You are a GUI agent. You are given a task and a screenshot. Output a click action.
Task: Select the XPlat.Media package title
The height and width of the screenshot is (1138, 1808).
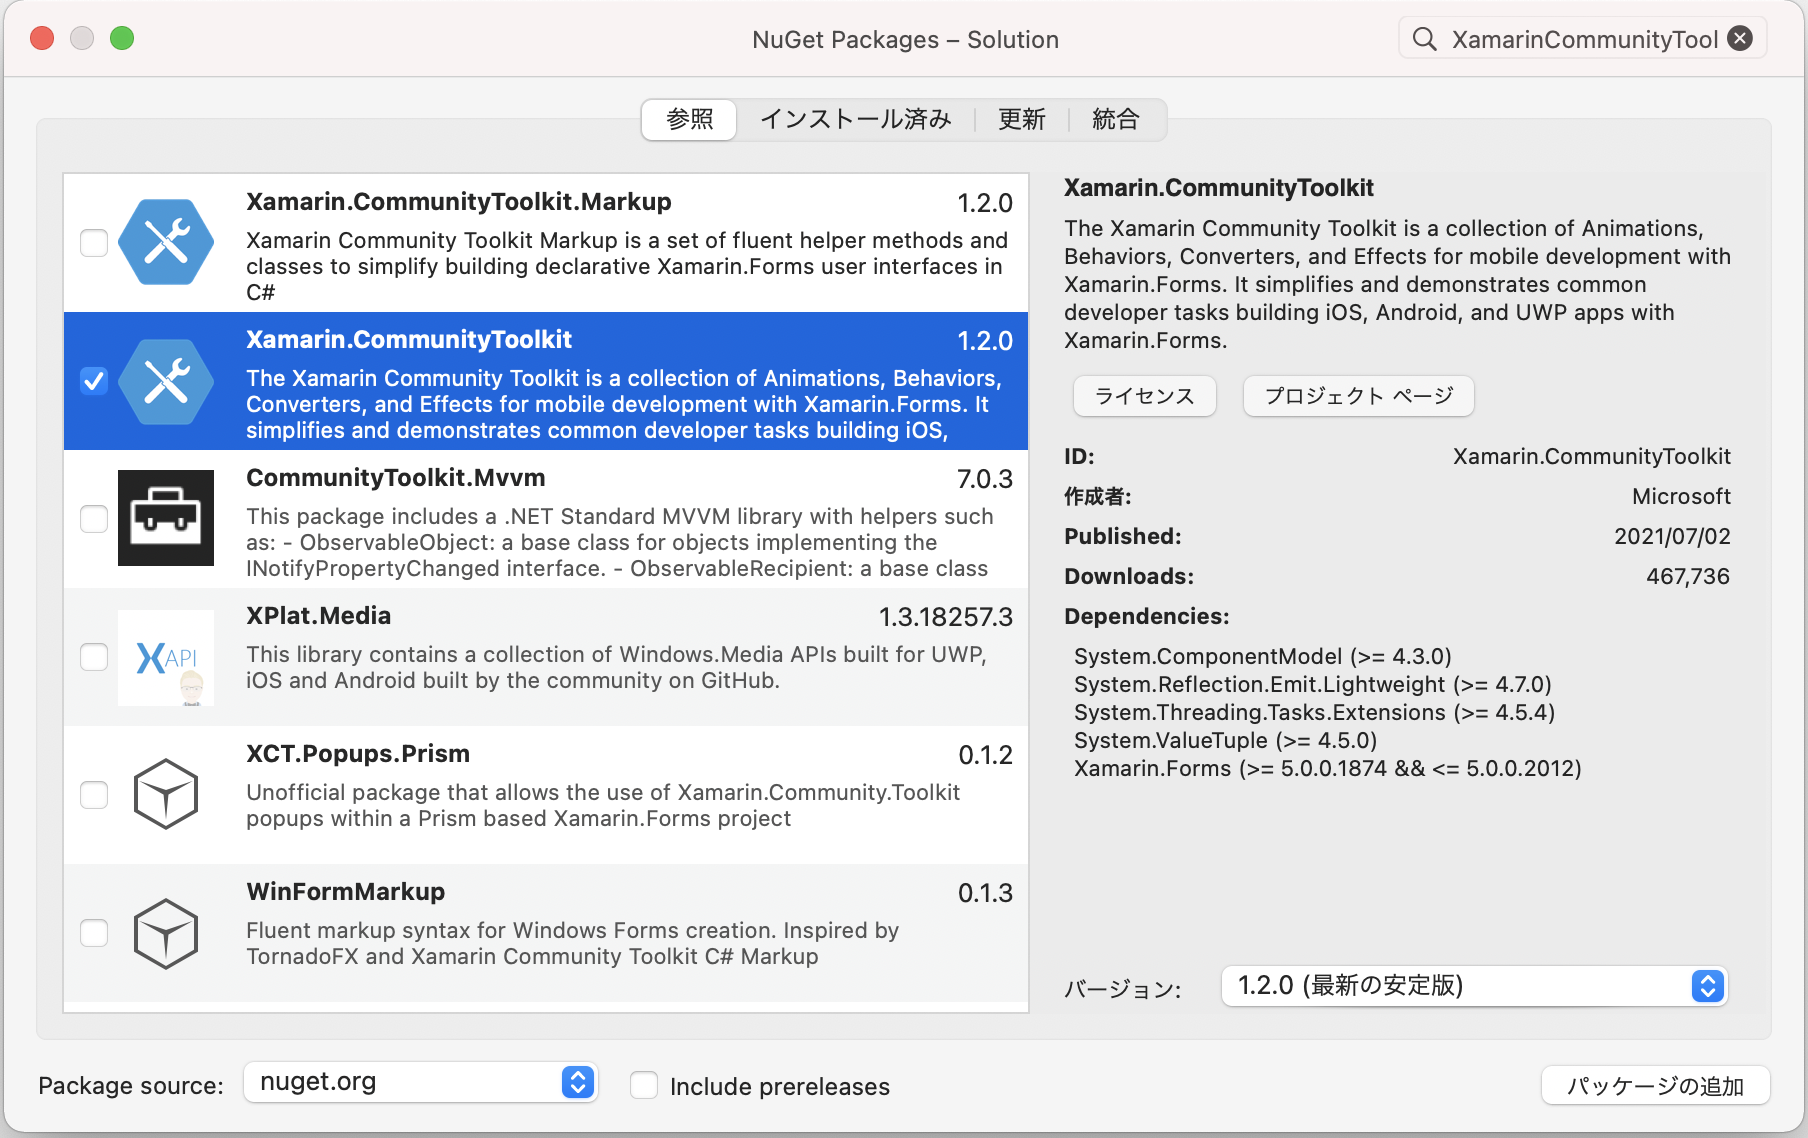(319, 616)
